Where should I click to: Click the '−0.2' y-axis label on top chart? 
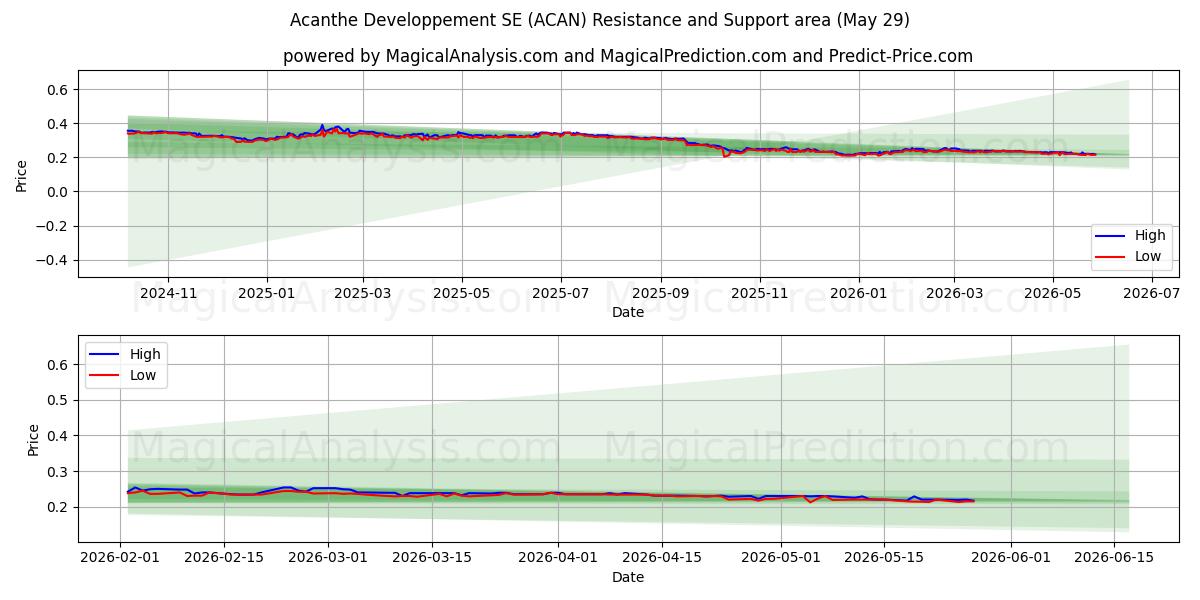(51, 226)
